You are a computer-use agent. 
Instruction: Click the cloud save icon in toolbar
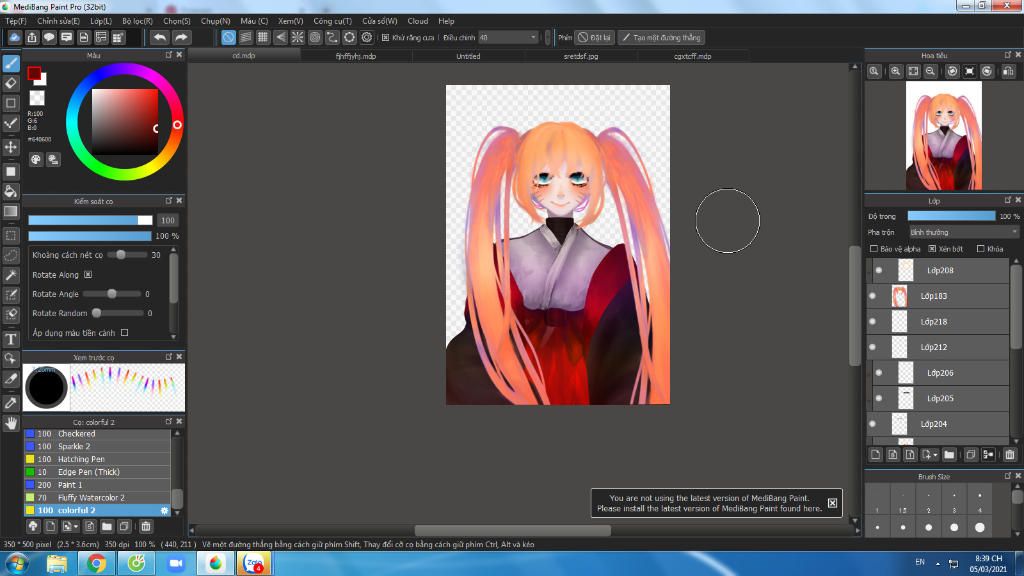click(x=14, y=37)
